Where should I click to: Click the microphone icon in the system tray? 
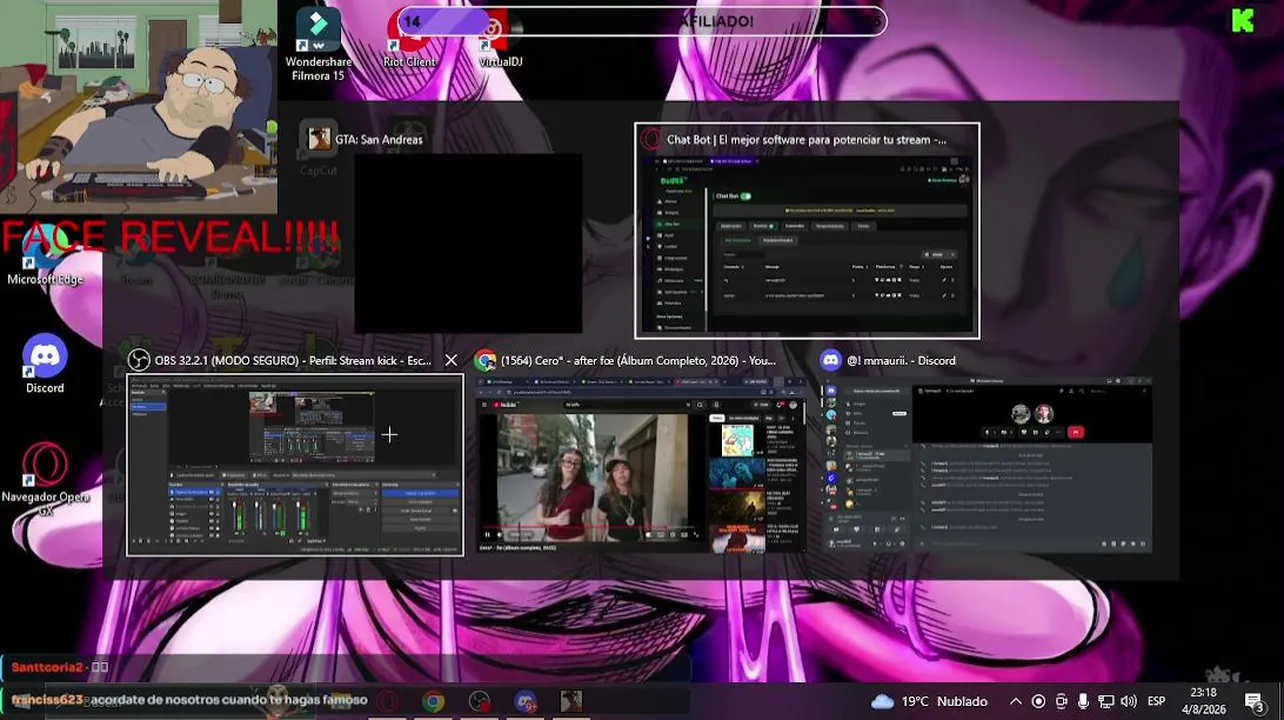click(x=1083, y=701)
